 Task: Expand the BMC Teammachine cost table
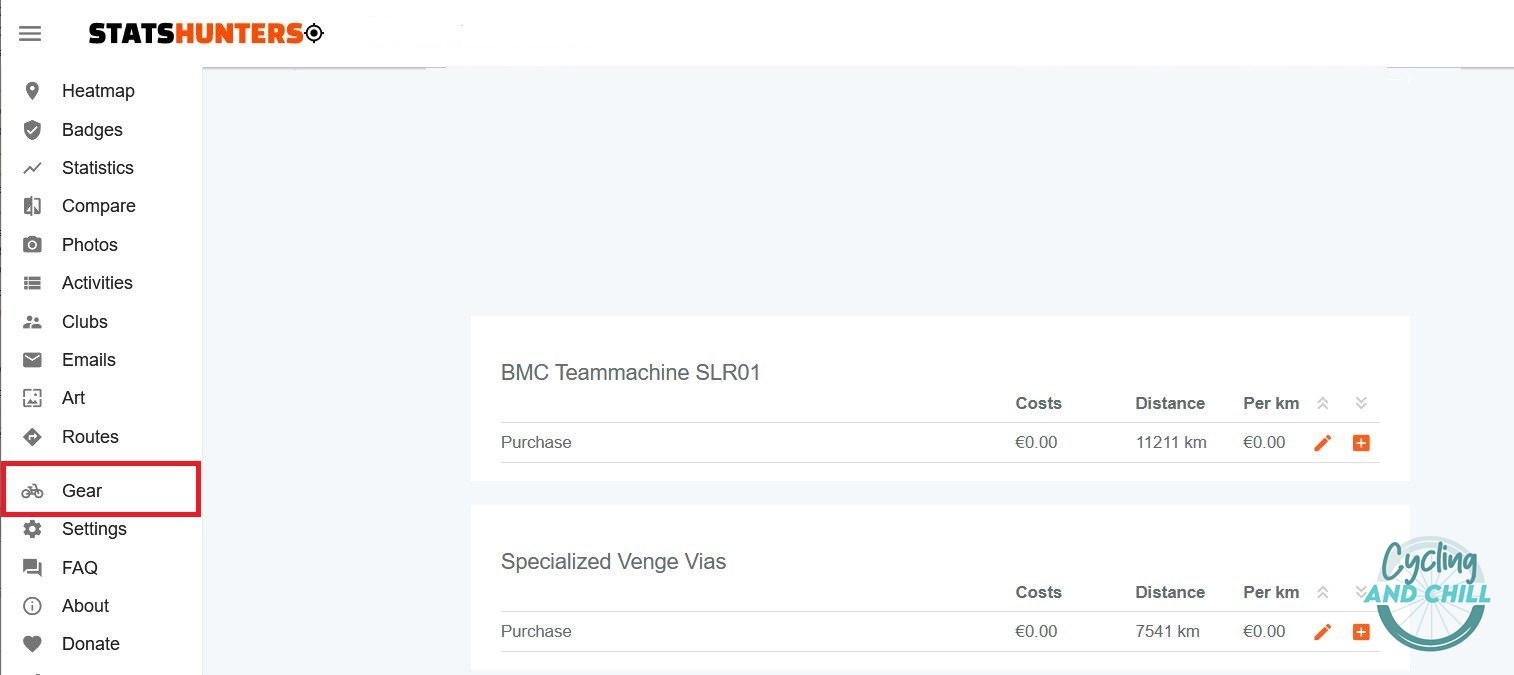[x=1360, y=402]
